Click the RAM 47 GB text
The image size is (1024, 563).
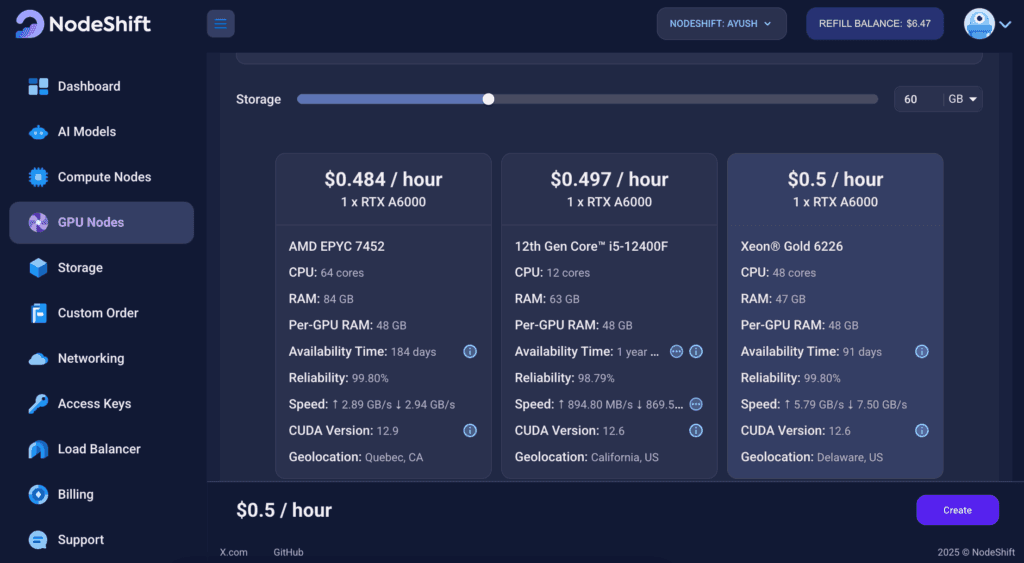coord(773,299)
